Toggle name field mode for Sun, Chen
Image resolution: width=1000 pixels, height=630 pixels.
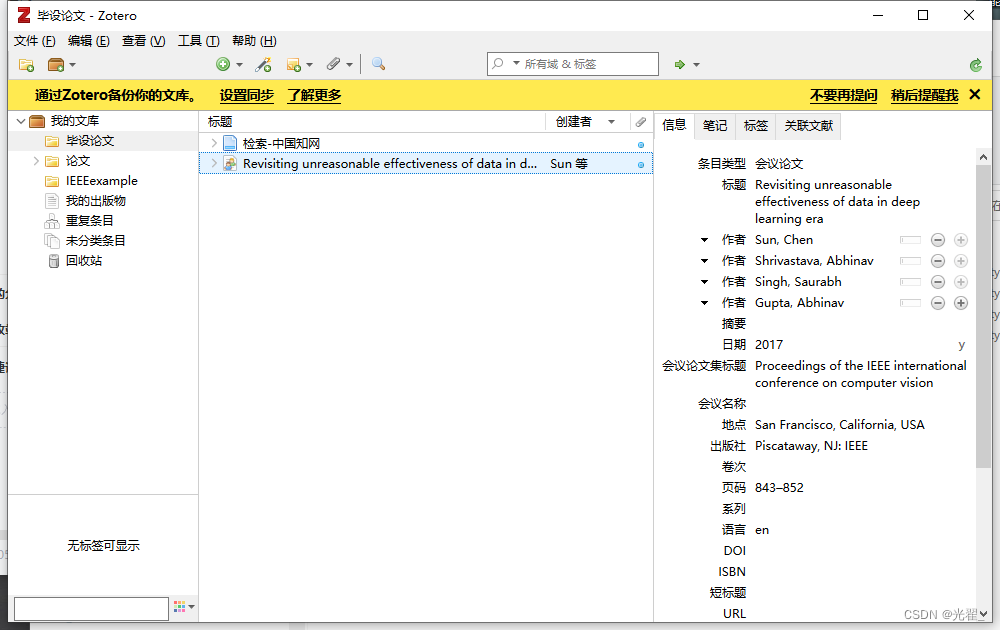coord(910,240)
